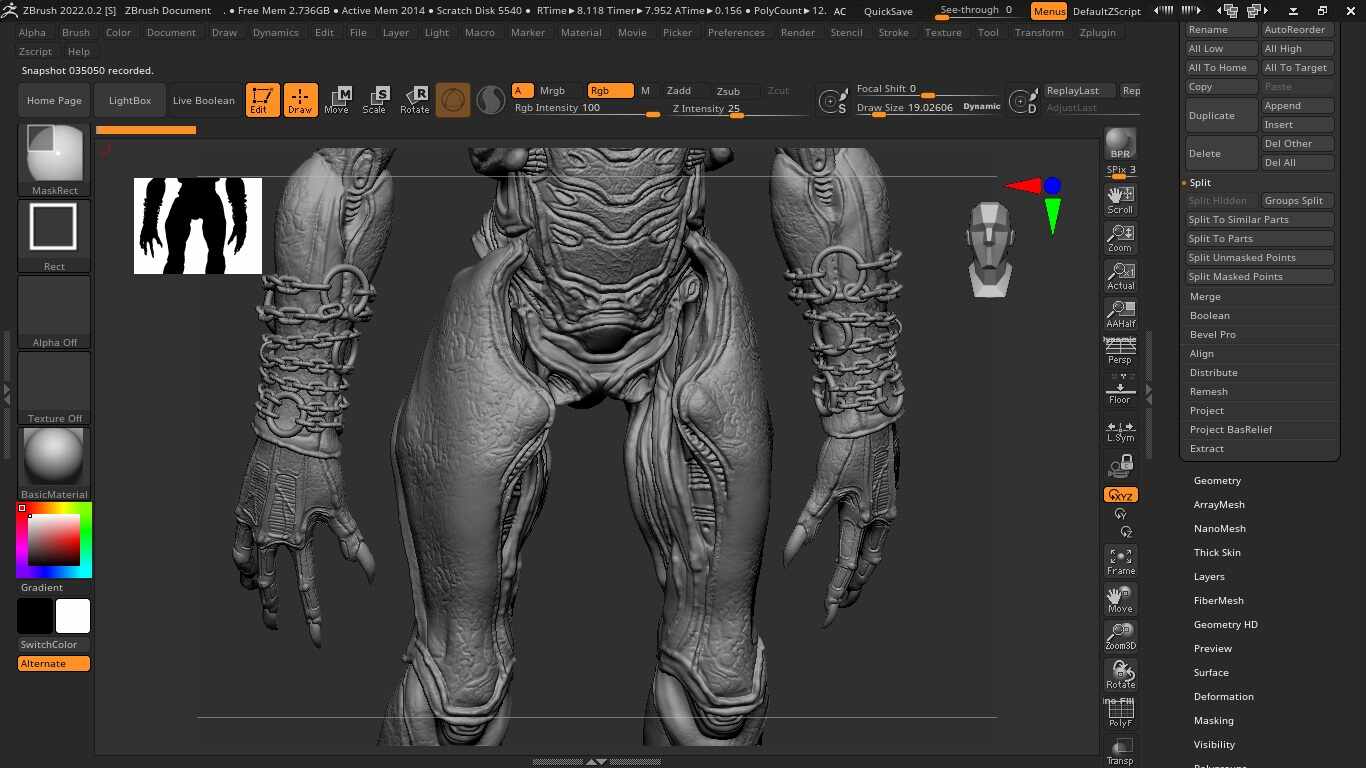
Task: Click Groups Split button
Action: coord(1297,200)
